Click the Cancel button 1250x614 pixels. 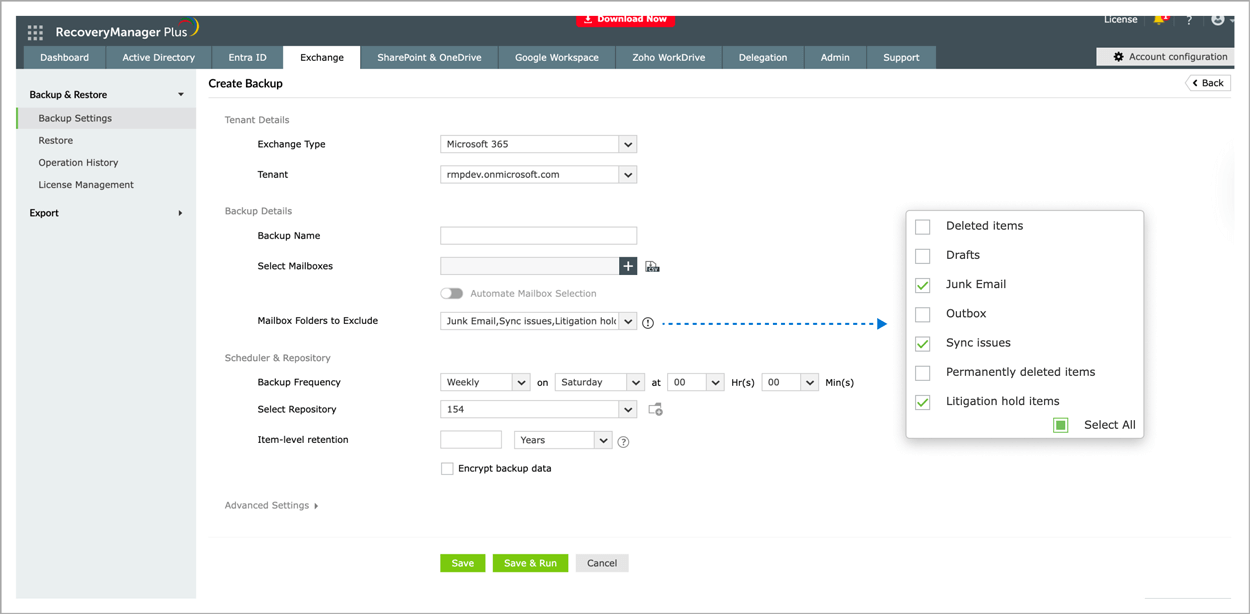click(x=602, y=563)
